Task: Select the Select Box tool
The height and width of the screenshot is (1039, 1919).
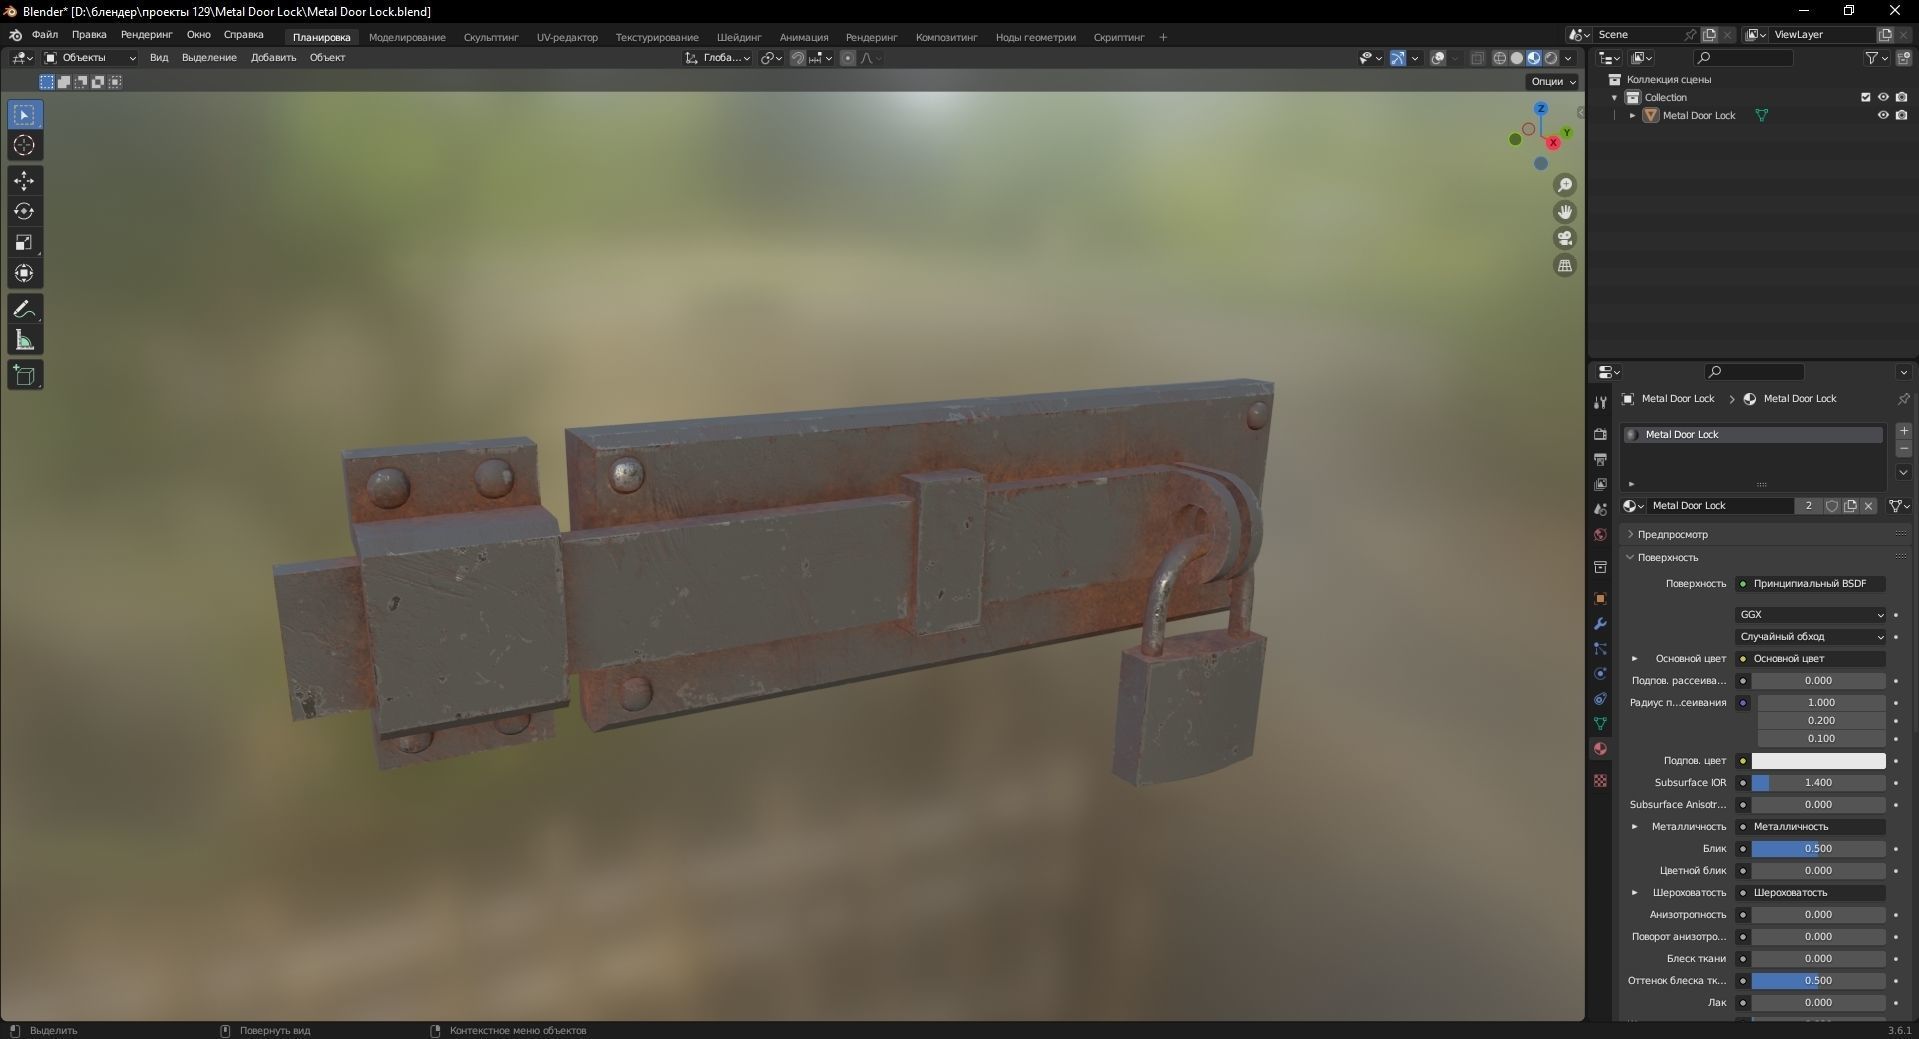Action: tap(24, 115)
